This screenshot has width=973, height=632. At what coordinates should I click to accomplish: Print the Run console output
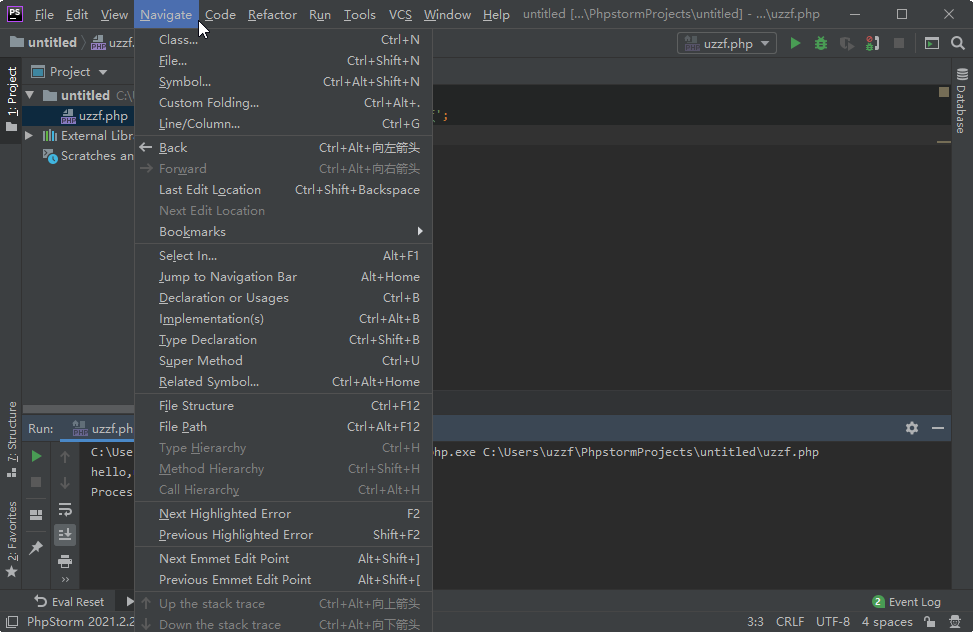pos(65,562)
